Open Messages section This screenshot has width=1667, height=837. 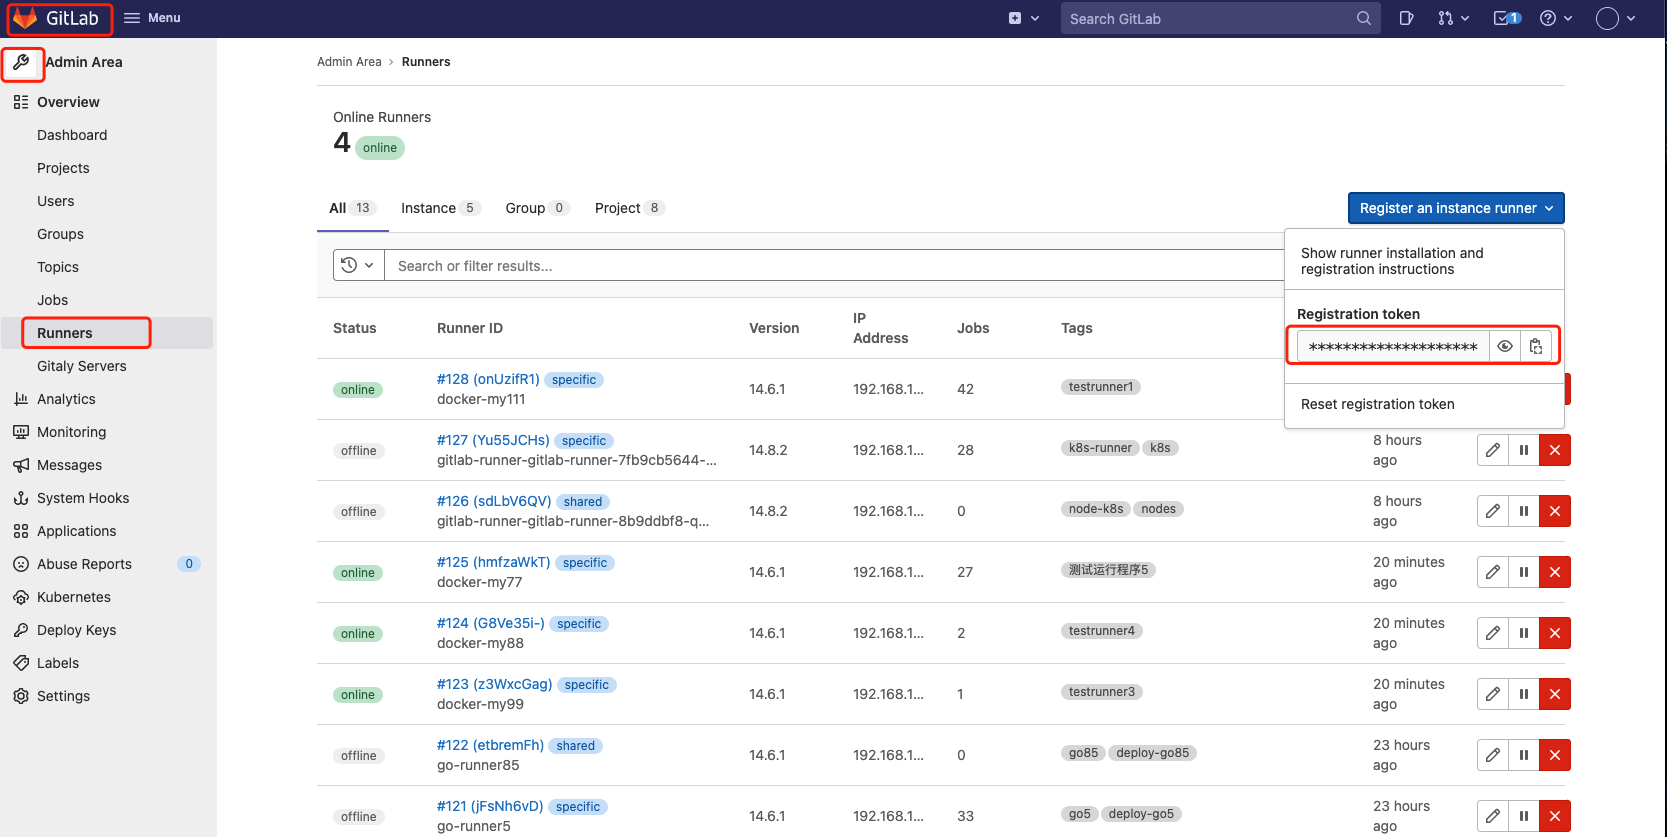click(69, 465)
